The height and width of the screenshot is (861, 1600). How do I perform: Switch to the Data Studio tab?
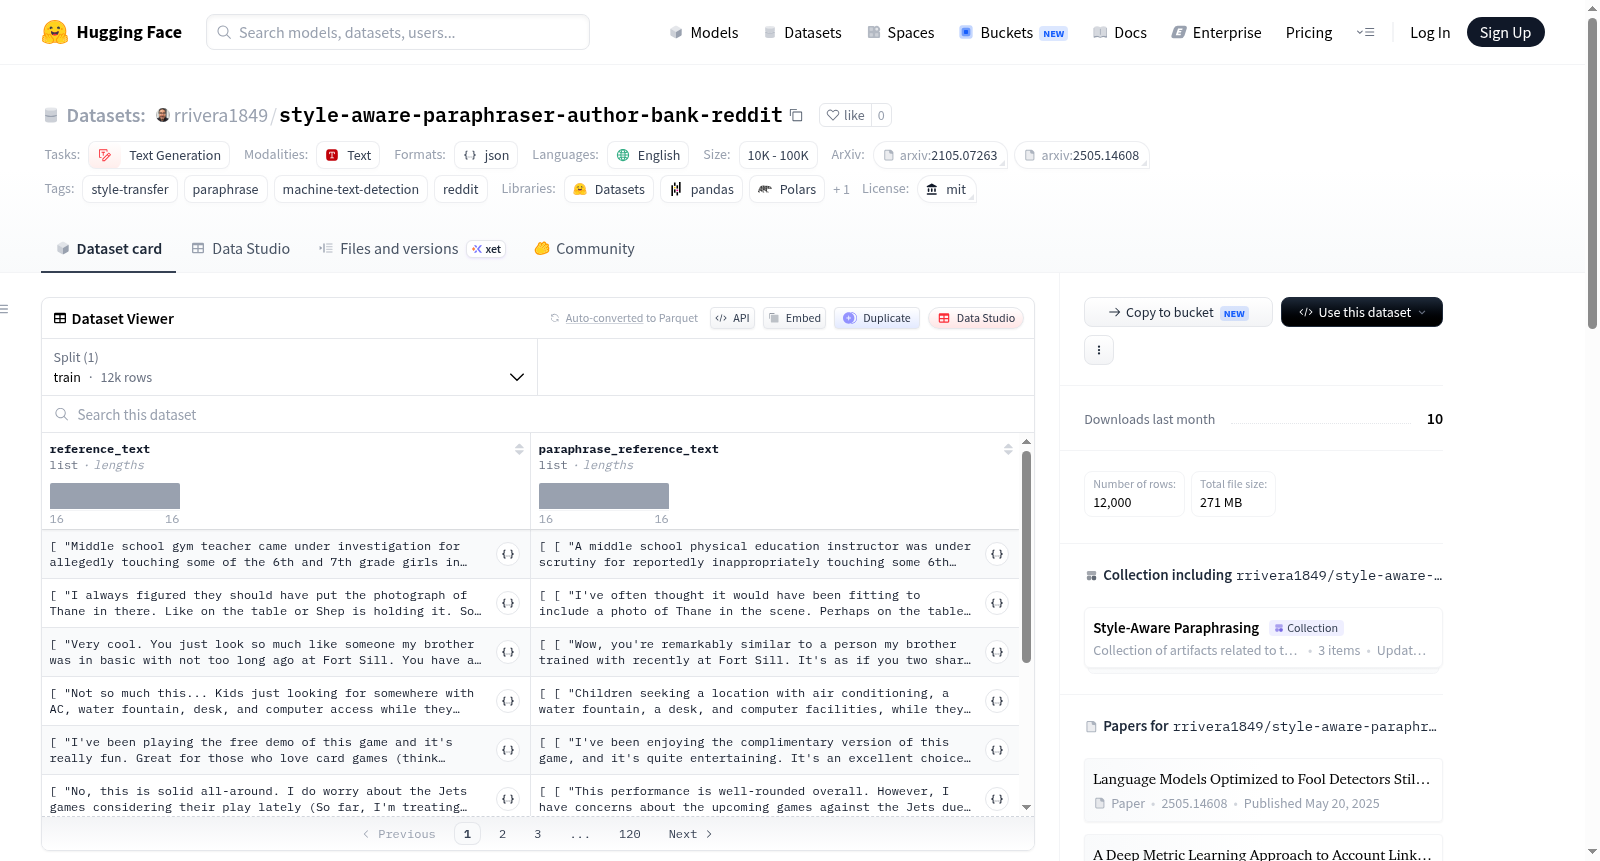click(x=240, y=248)
